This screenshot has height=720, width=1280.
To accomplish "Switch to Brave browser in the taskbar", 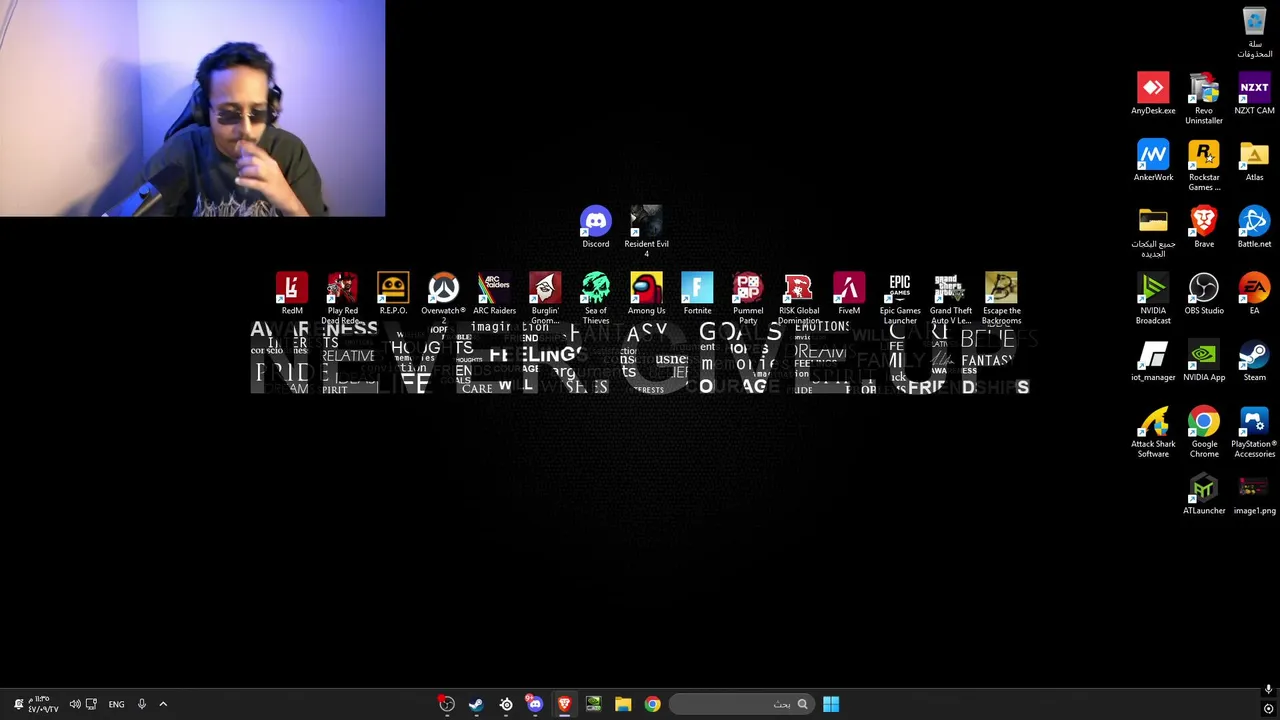I will 564,704.
